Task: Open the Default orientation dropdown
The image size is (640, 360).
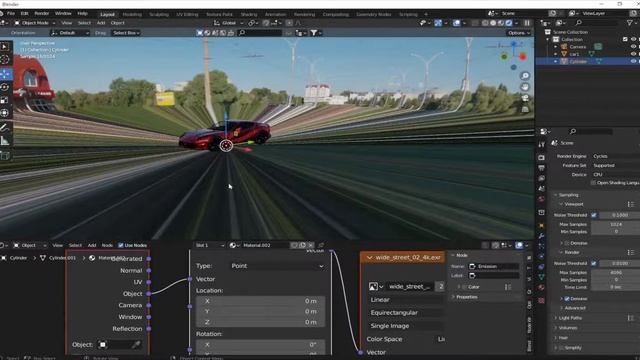Action: 69,33
